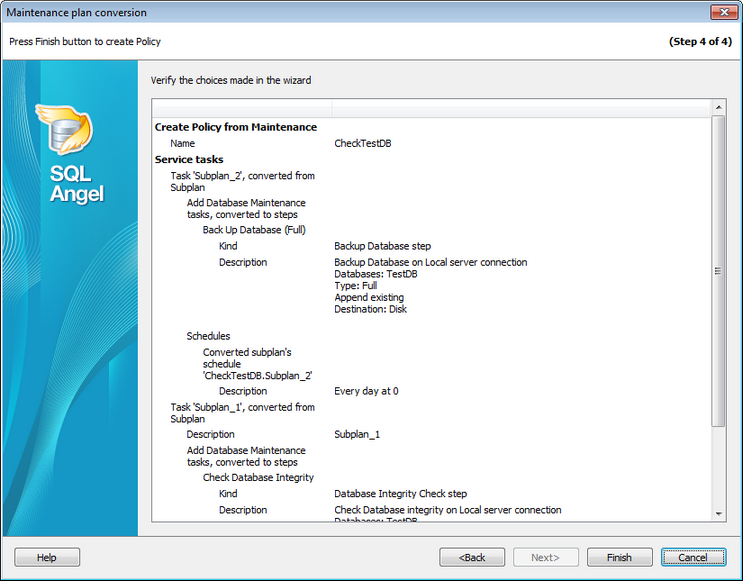Select the 'Back Up Database (Full)' row
The width and height of the screenshot is (743, 581).
(x=254, y=230)
